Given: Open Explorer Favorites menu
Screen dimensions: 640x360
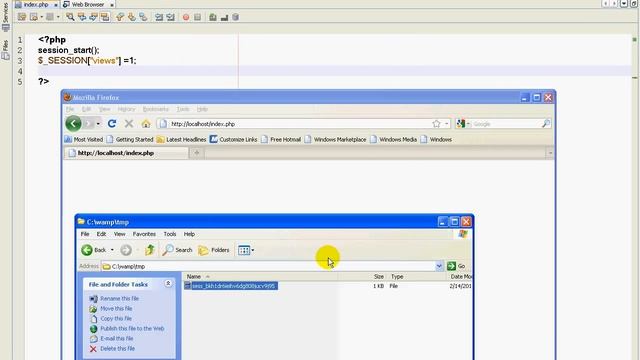Looking at the screenshot, I should tap(144, 234).
